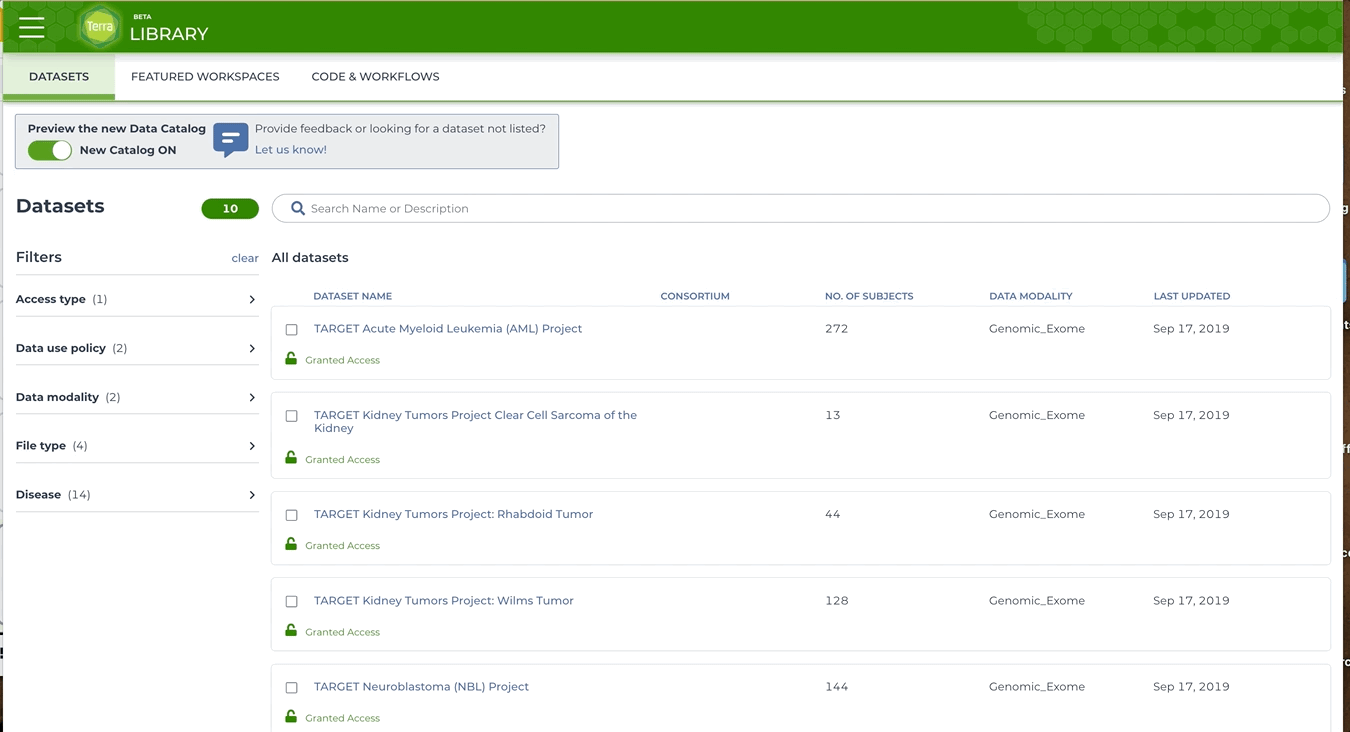Viewport: 1350px width, 732px height.
Task: Click Granted Access text under Wilms Tumor
Action: point(342,632)
